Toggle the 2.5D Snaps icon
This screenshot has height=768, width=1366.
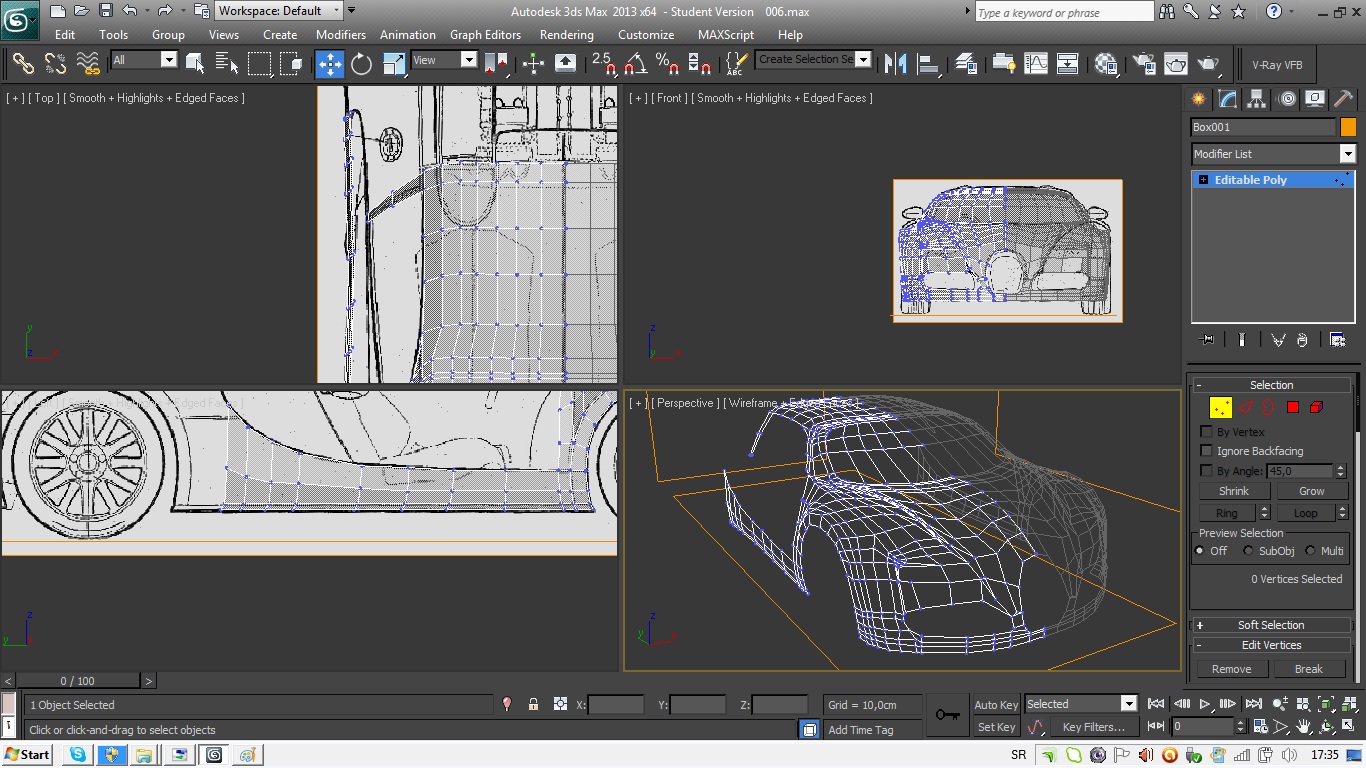604,64
